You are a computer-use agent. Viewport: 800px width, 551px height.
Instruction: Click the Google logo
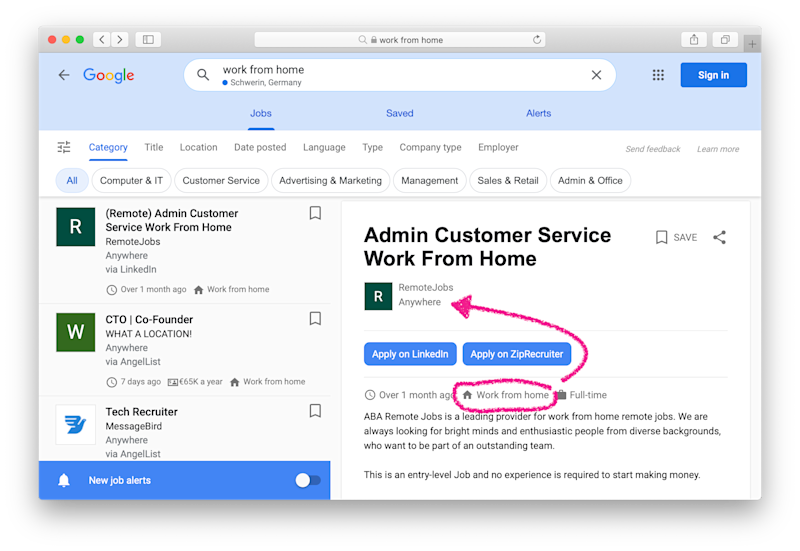click(109, 76)
